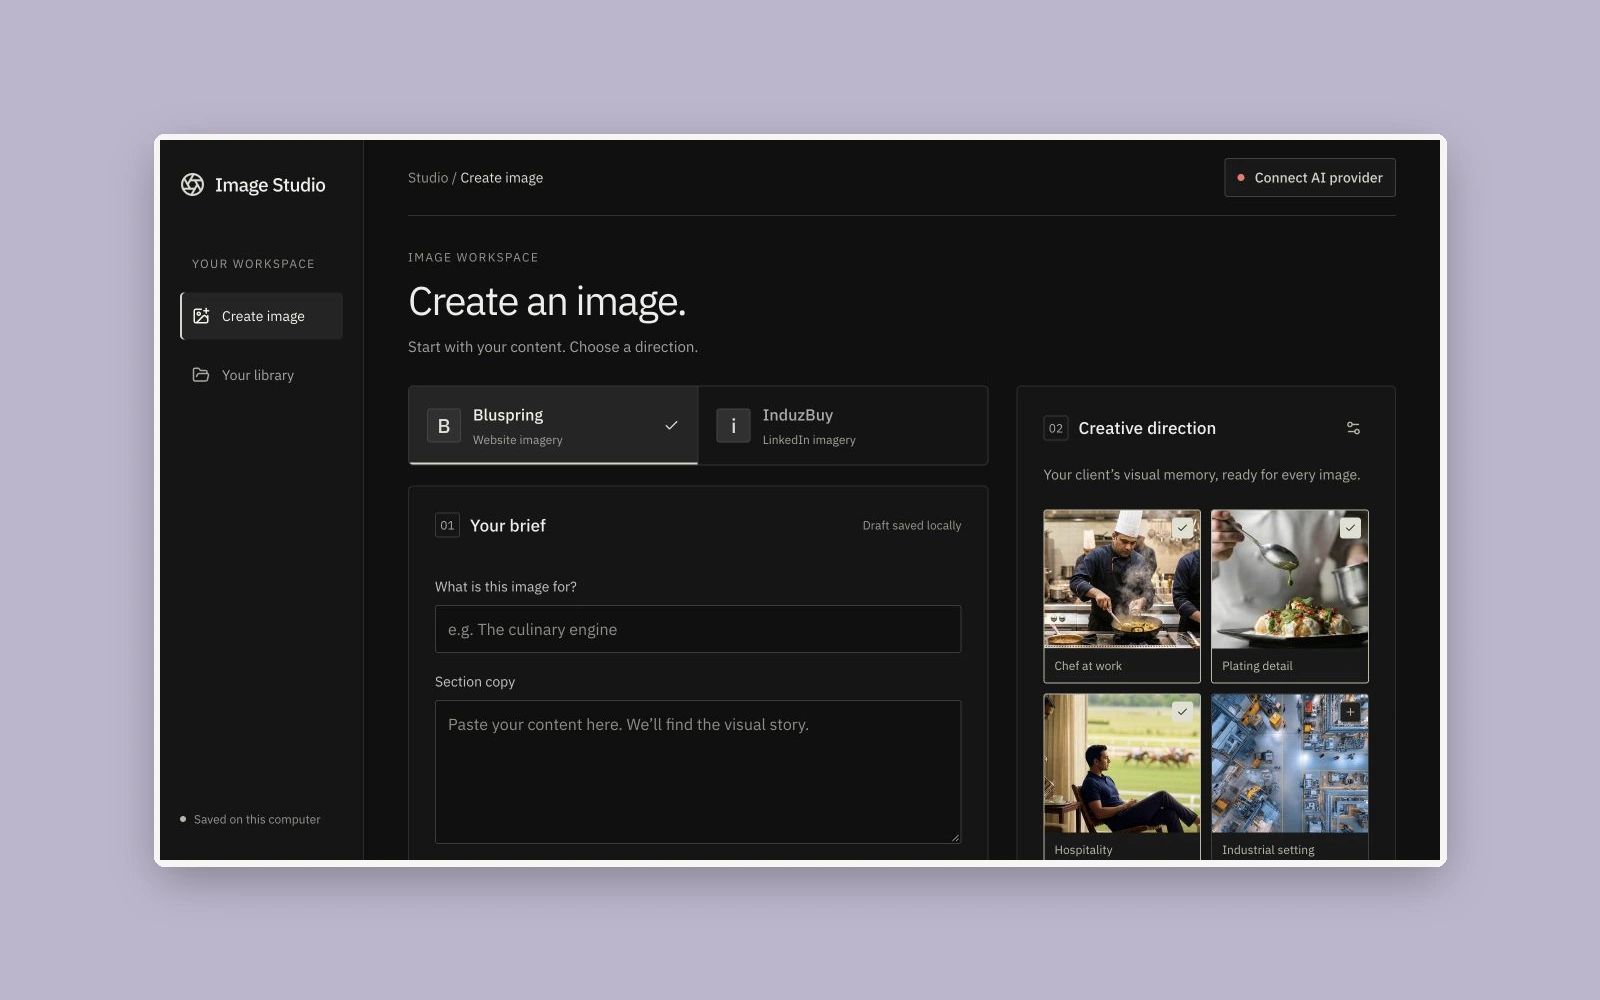Click the 'YOUR WORKSPACE' sidebar label
Viewport: 1600px width, 1000px height.
[253, 264]
